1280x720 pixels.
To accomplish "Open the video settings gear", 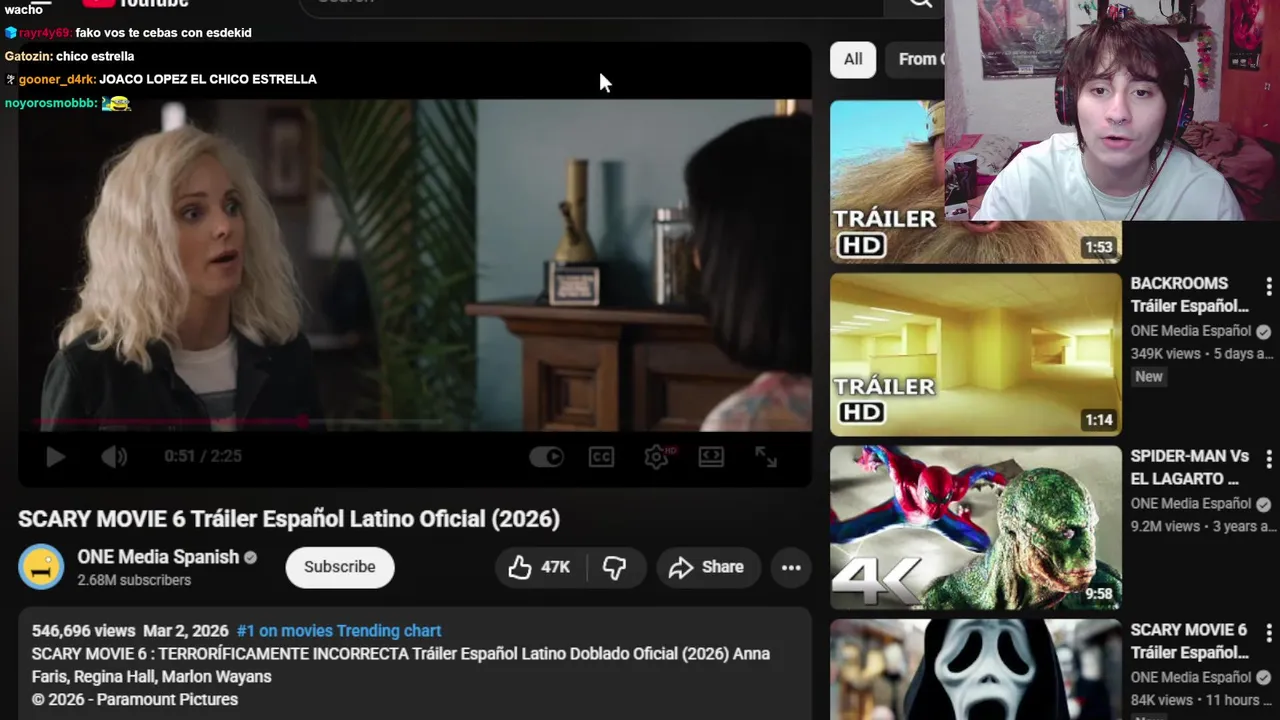I will (x=657, y=457).
